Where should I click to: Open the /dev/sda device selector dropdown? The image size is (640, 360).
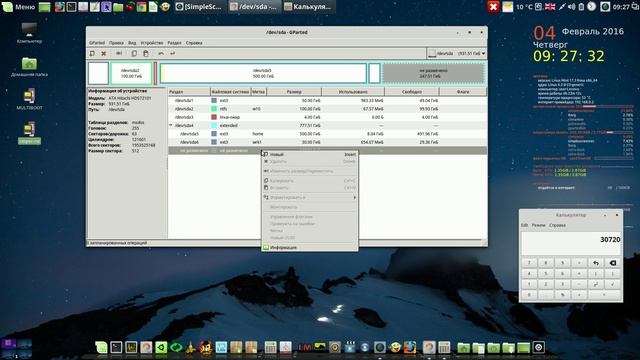457,53
